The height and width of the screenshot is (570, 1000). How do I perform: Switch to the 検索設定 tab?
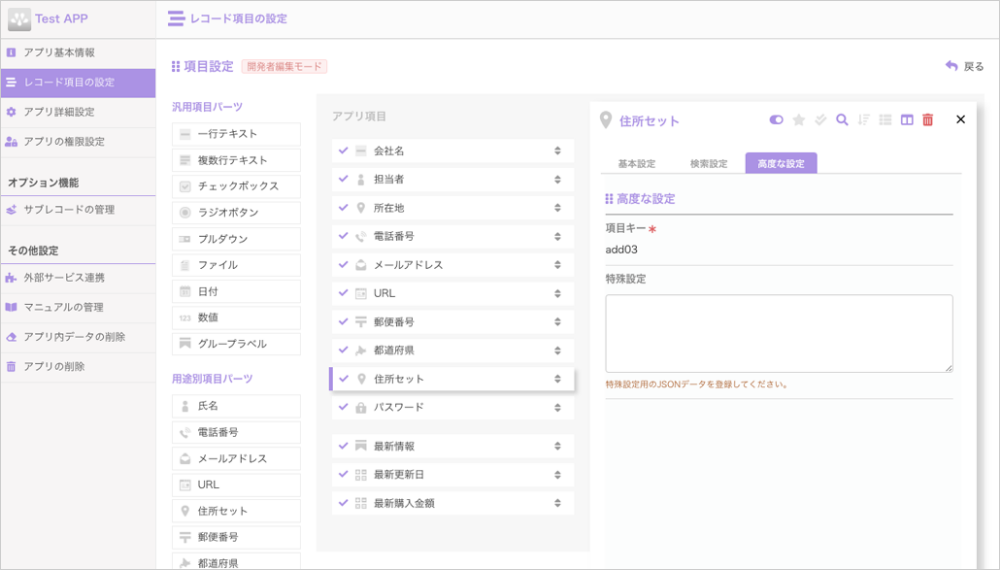tap(709, 164)
